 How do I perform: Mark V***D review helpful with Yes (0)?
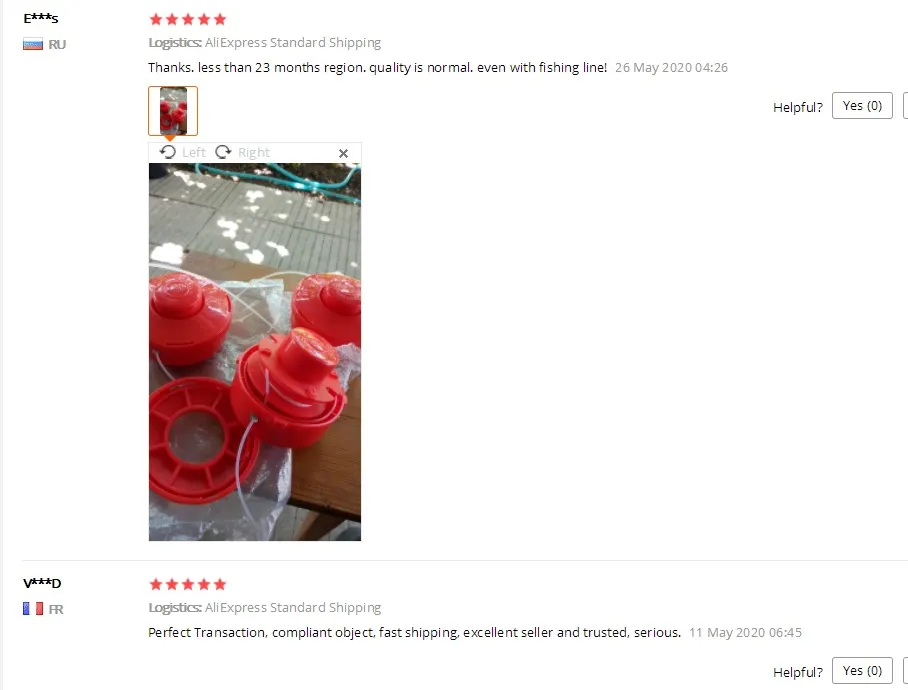click(862, 670)
